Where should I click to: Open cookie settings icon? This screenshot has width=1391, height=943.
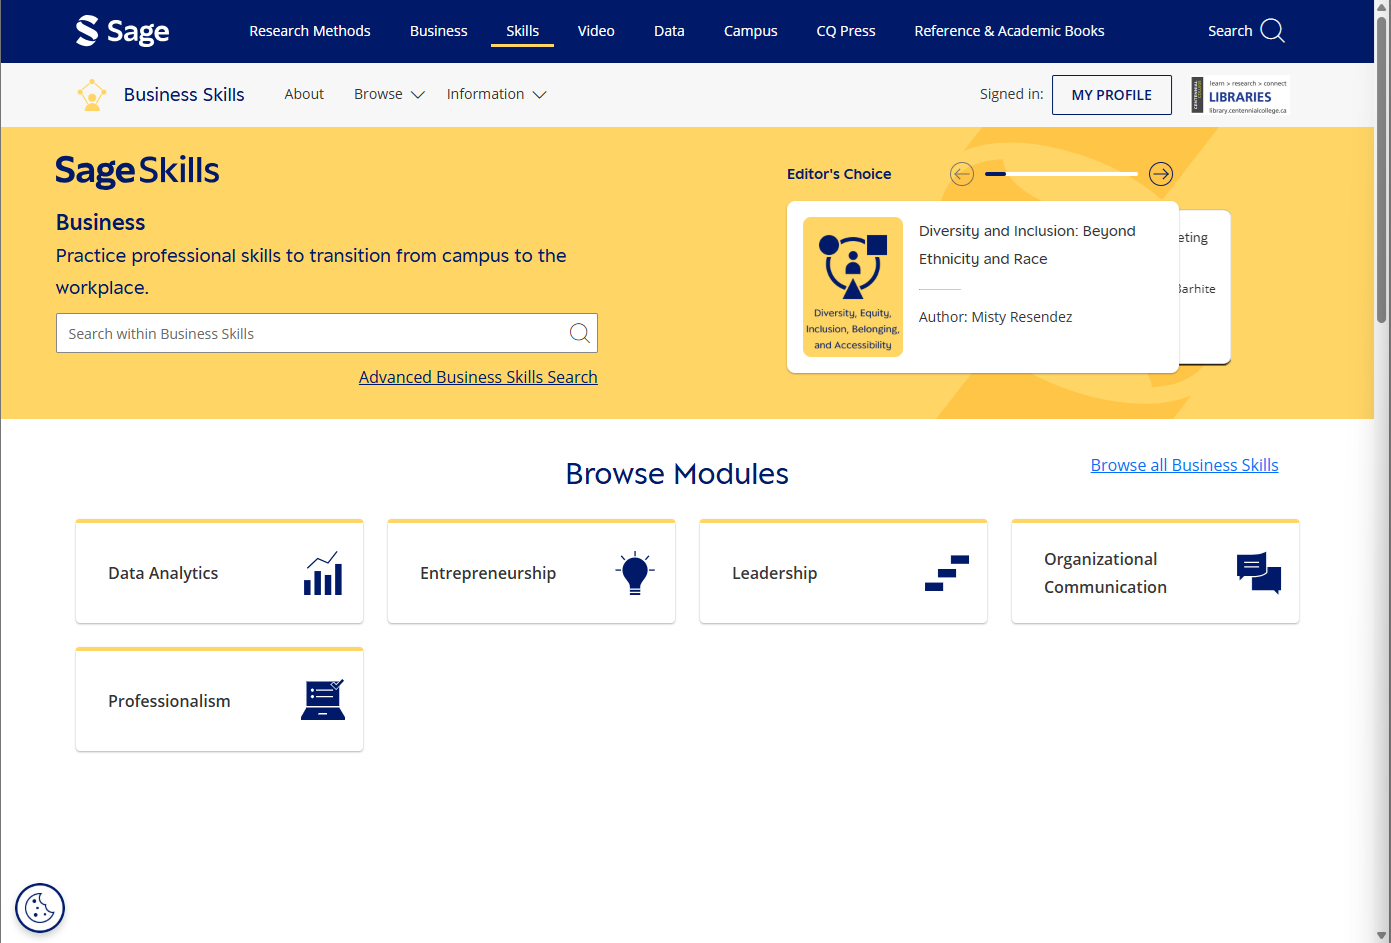click(40, 908)
